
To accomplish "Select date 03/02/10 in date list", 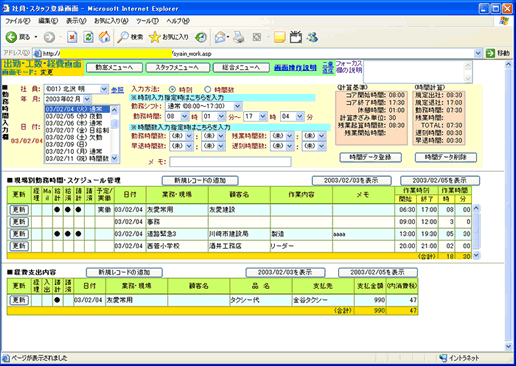I will (x=77, y=151).
